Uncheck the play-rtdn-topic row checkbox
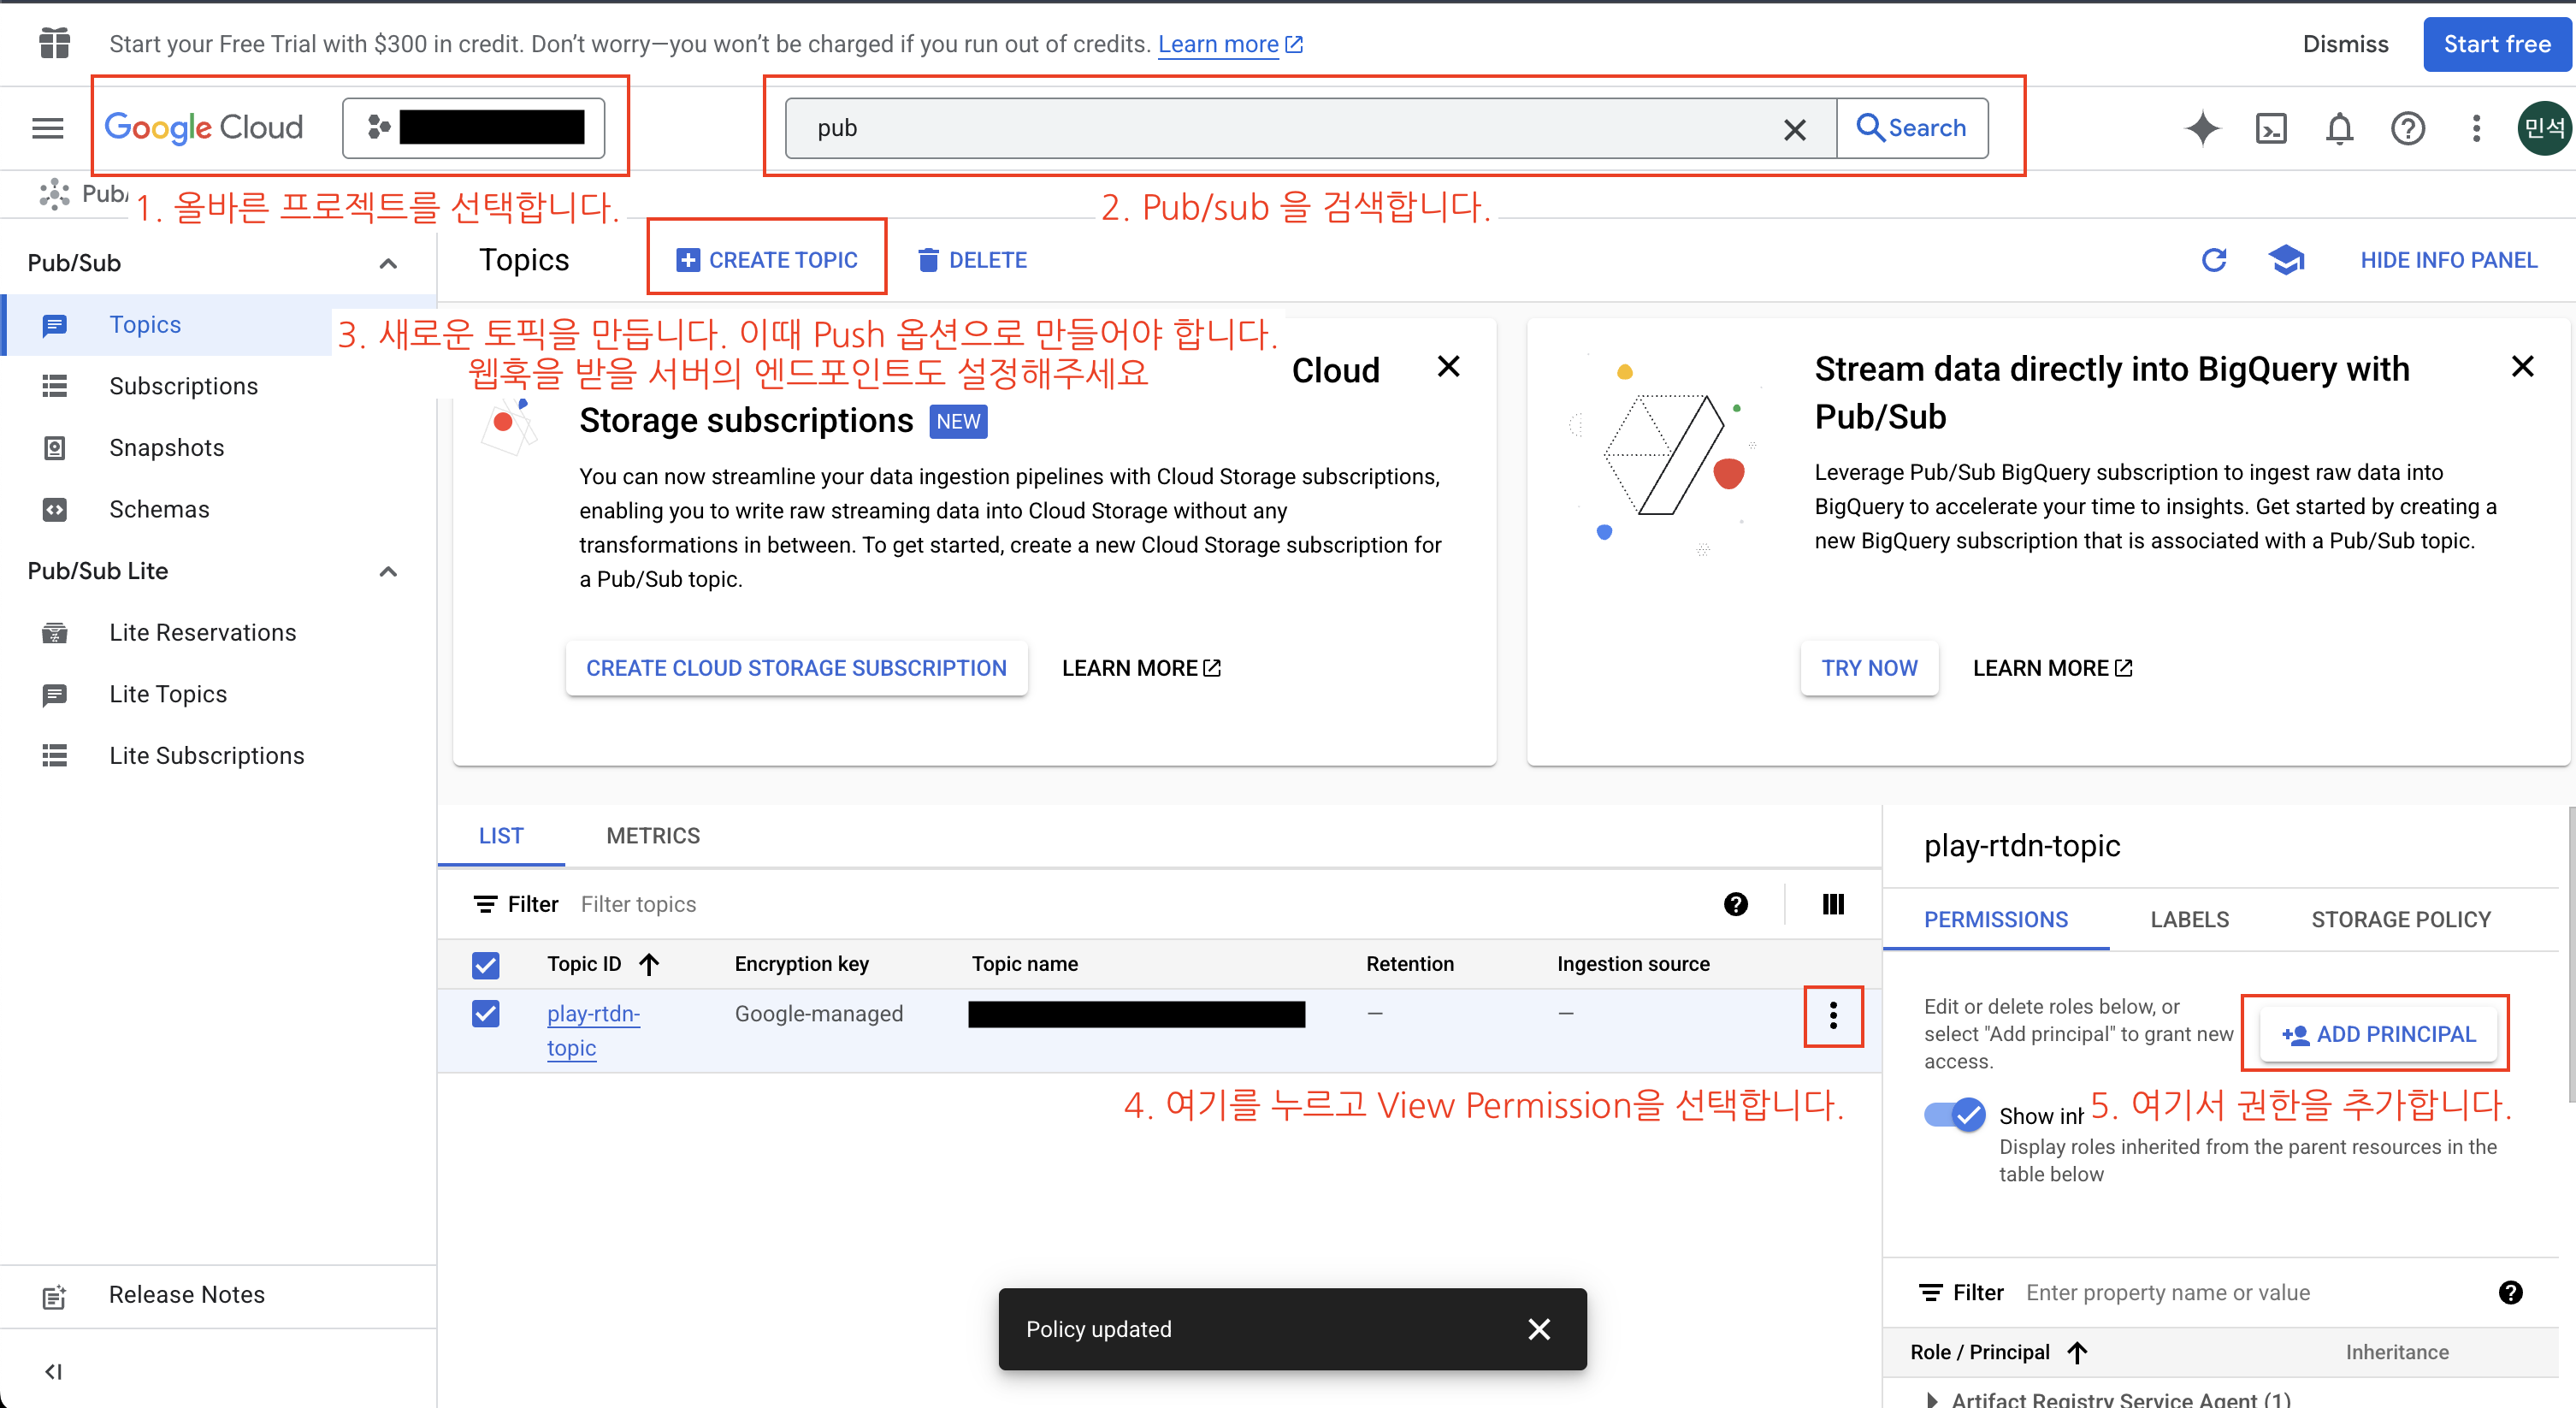This screenshot has height=1408, width=2576. coord(486,1013)
